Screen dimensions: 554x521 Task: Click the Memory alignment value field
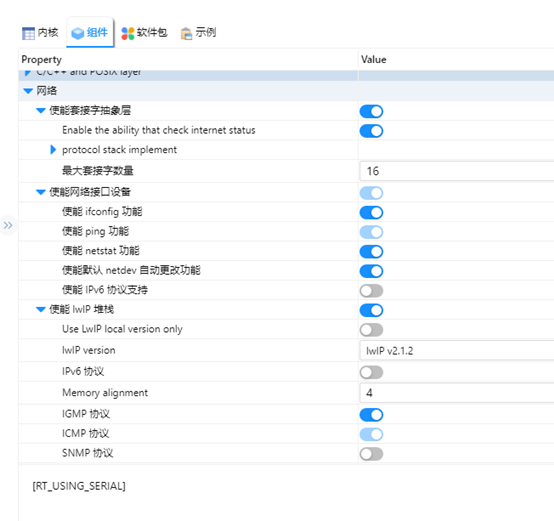[x=457, y=393]
